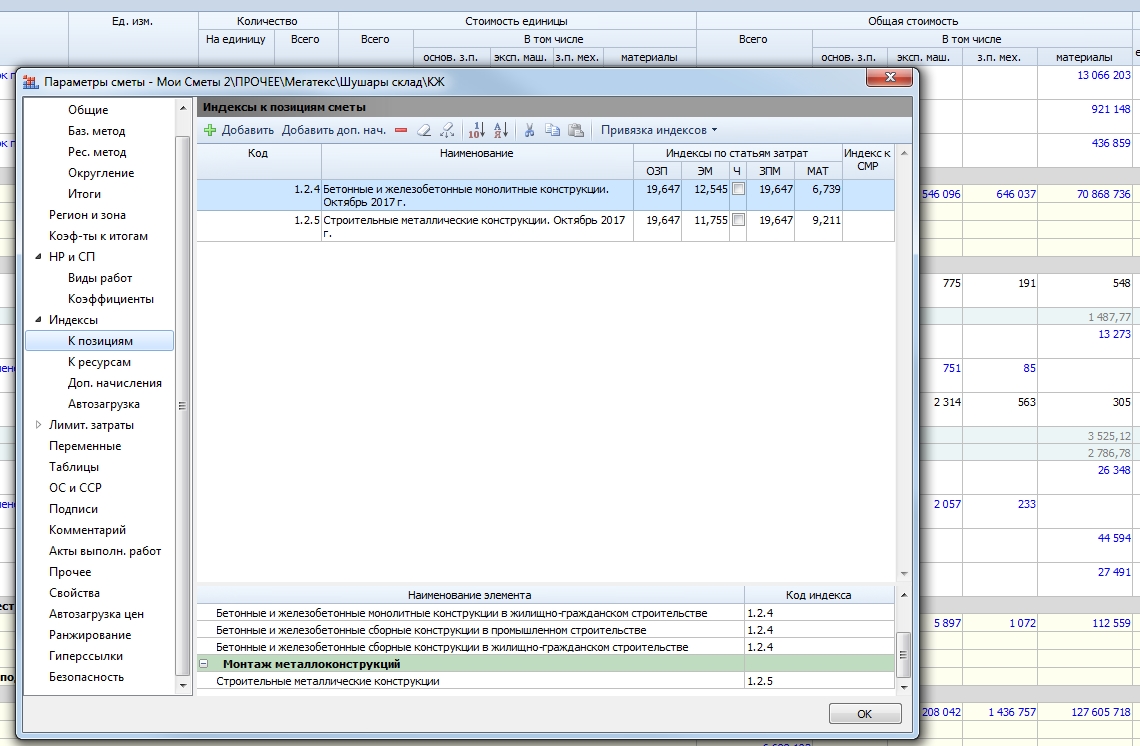Viewport: 1140px width, 746px height.
Task: Select Рес. метод in the tree
Action: pos(97,152)
